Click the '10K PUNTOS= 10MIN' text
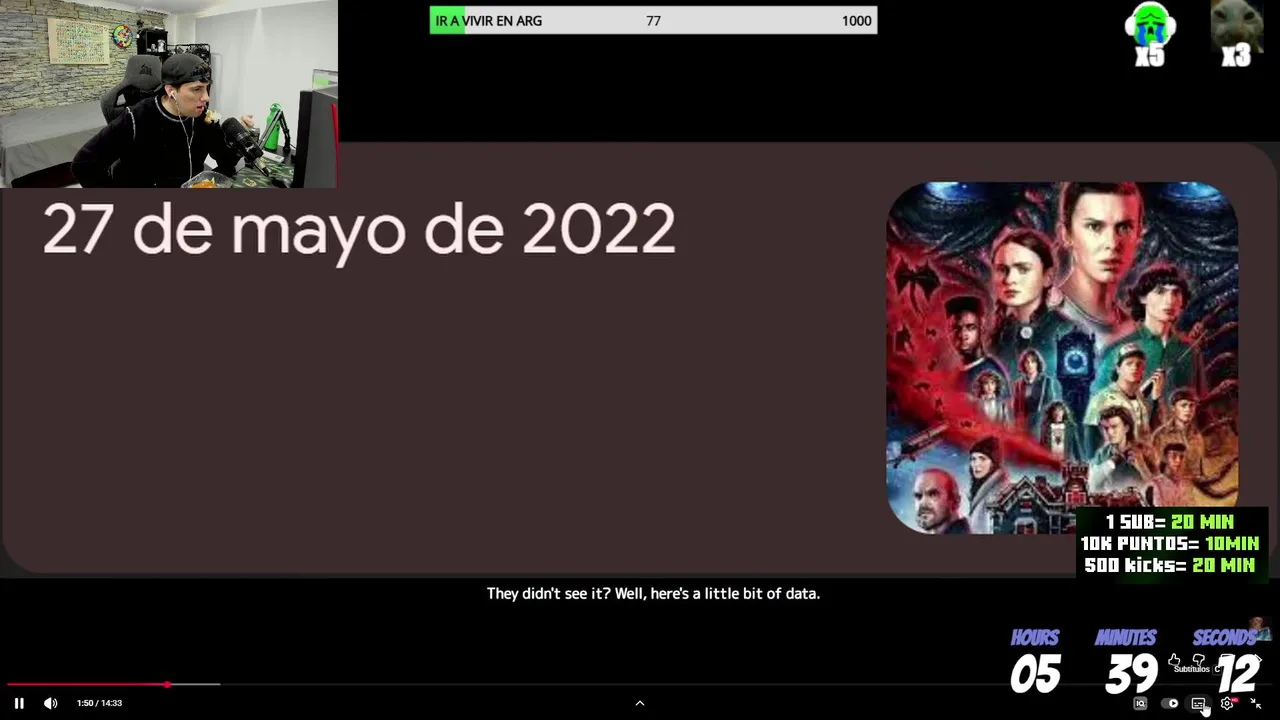 tap(1170, 544)
